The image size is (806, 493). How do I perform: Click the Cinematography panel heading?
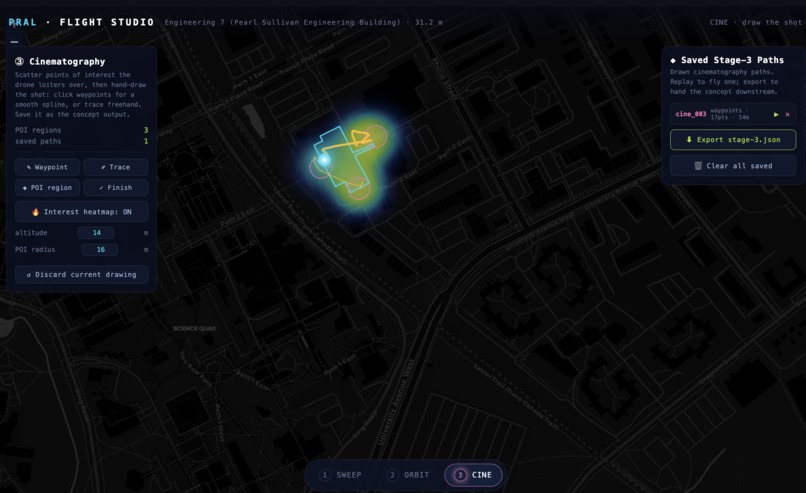point(60,62)
